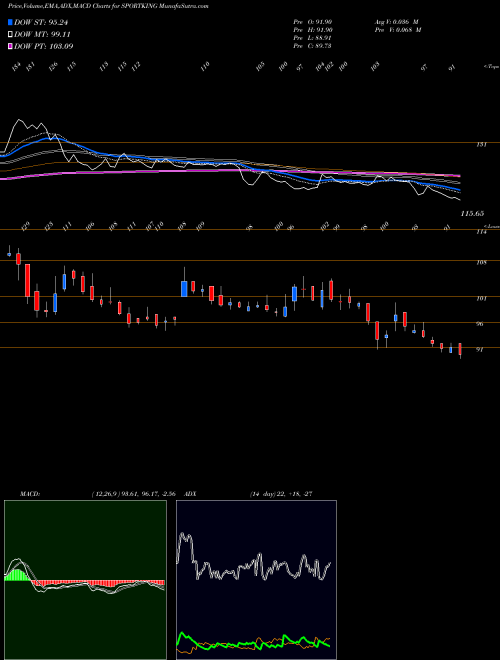Click the 'Pre C: 89.73' close value

313,46
